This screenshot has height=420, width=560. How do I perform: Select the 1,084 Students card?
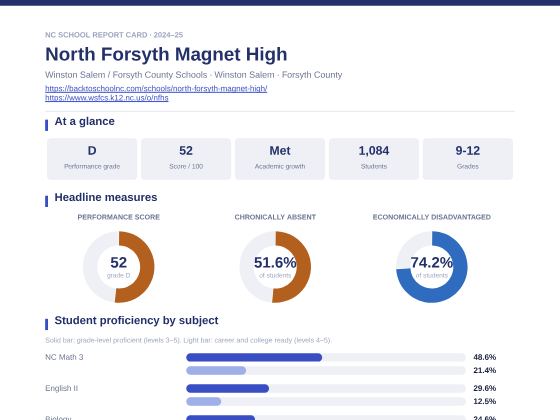[x=374, y=159]
